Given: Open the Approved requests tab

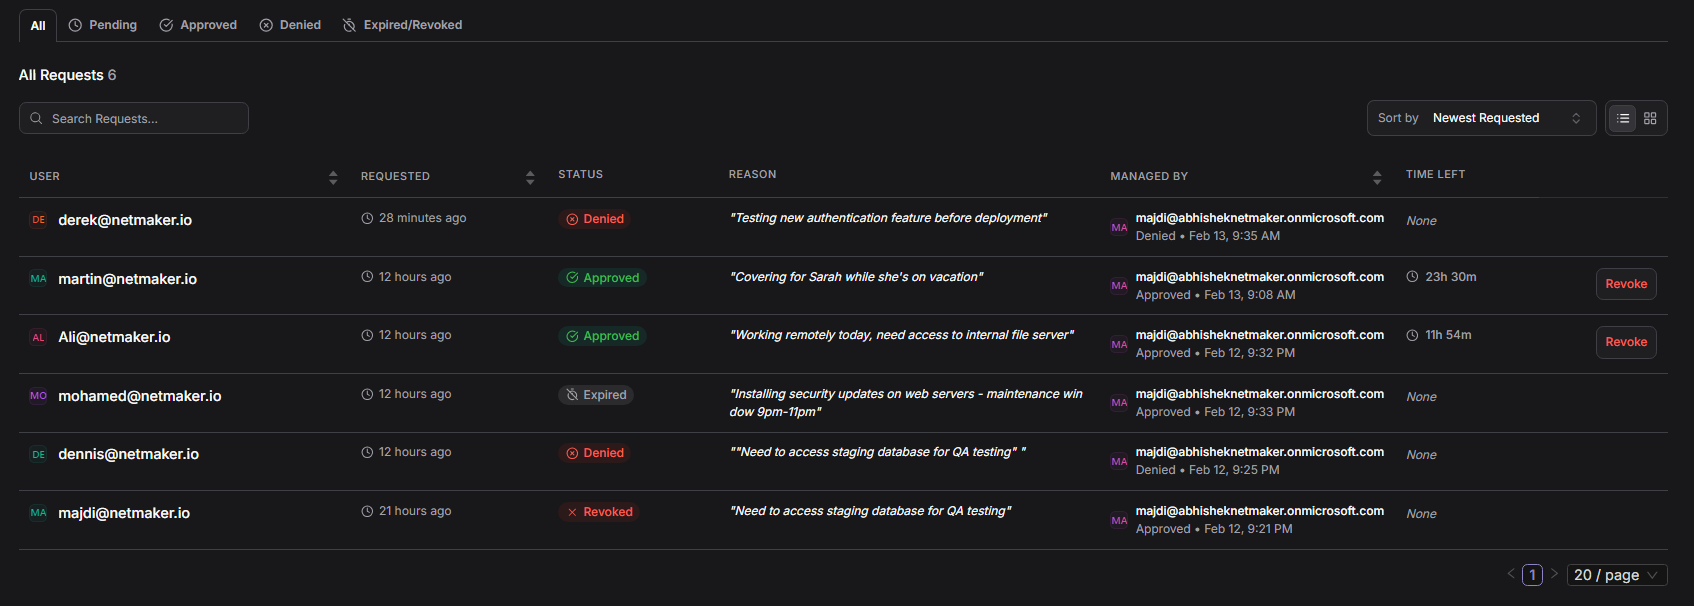Looking at the screenshot, I should coord(198,25).
